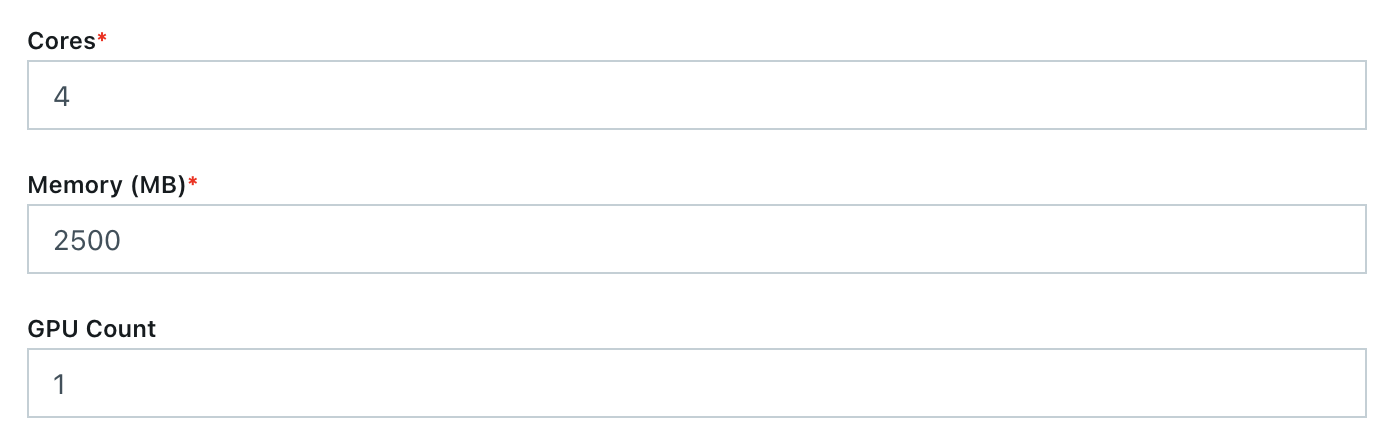Click the word Count in the label

pyautogui.click(x=122, y=328)
